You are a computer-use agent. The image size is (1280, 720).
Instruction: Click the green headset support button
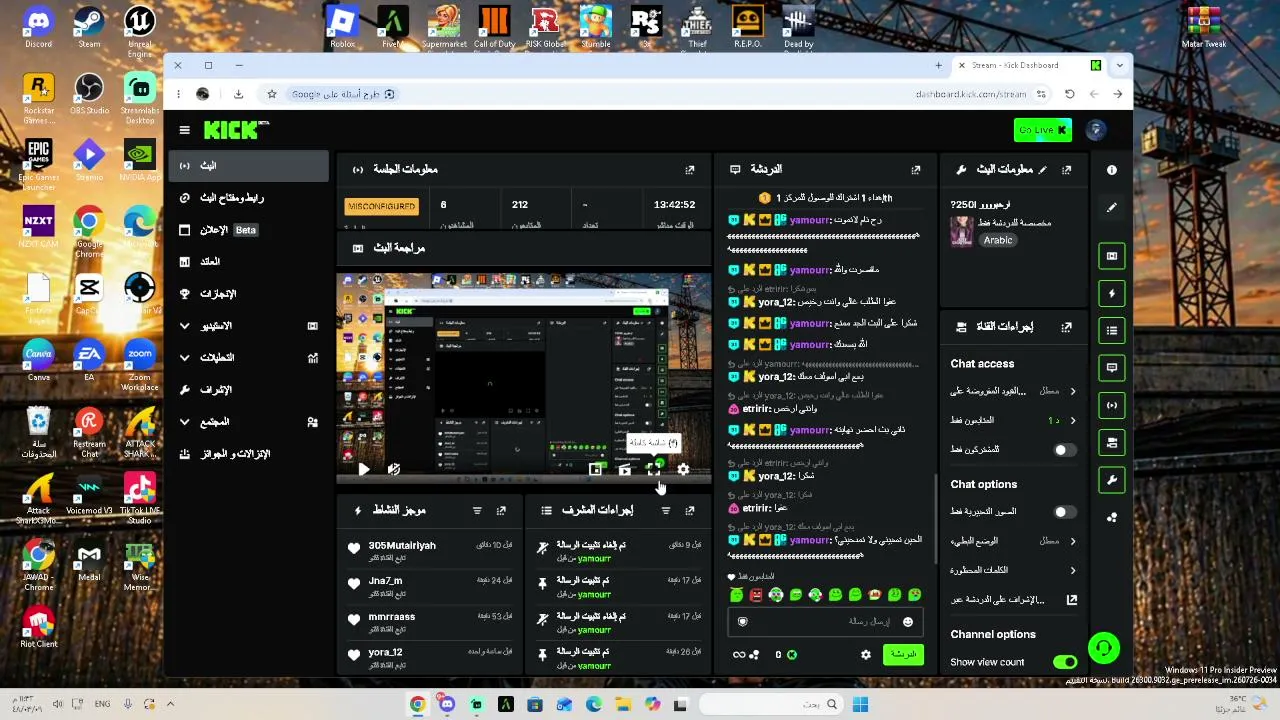1104,649
